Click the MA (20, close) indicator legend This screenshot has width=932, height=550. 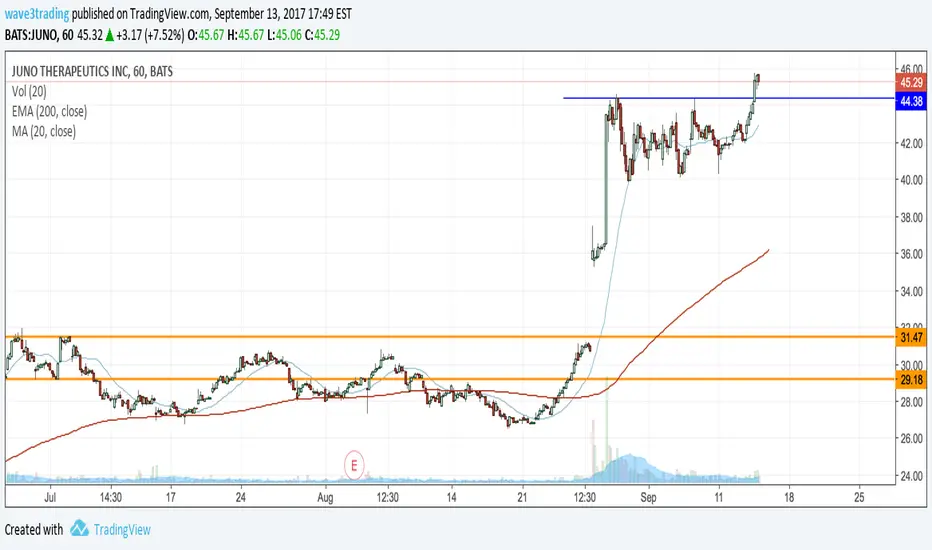click(44, 131)
